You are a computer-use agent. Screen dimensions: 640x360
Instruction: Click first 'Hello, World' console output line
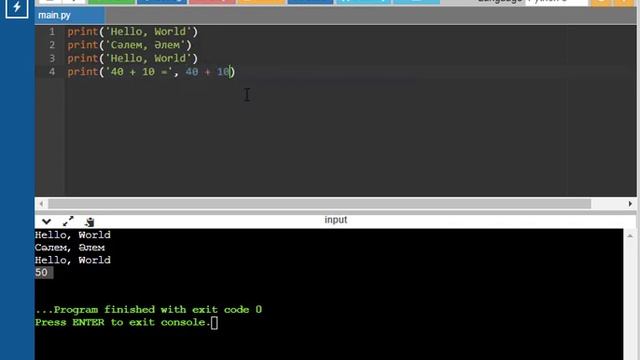(73, 235)
